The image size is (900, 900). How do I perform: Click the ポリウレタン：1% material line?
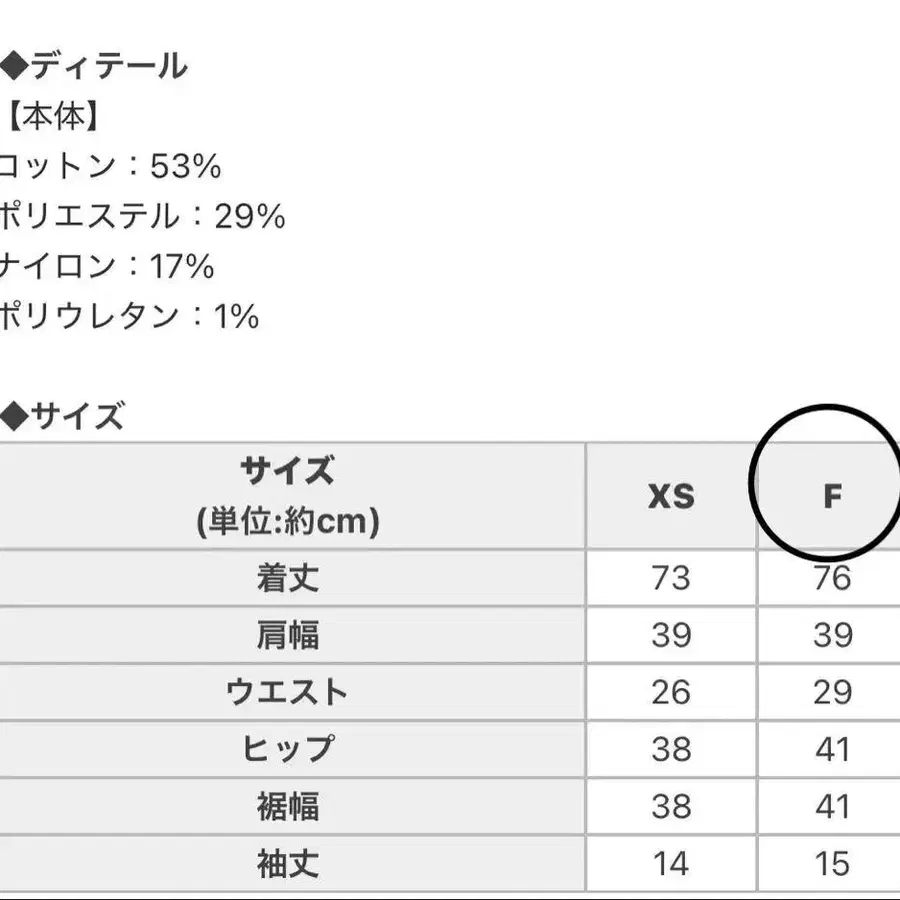(x=130, y=316)
